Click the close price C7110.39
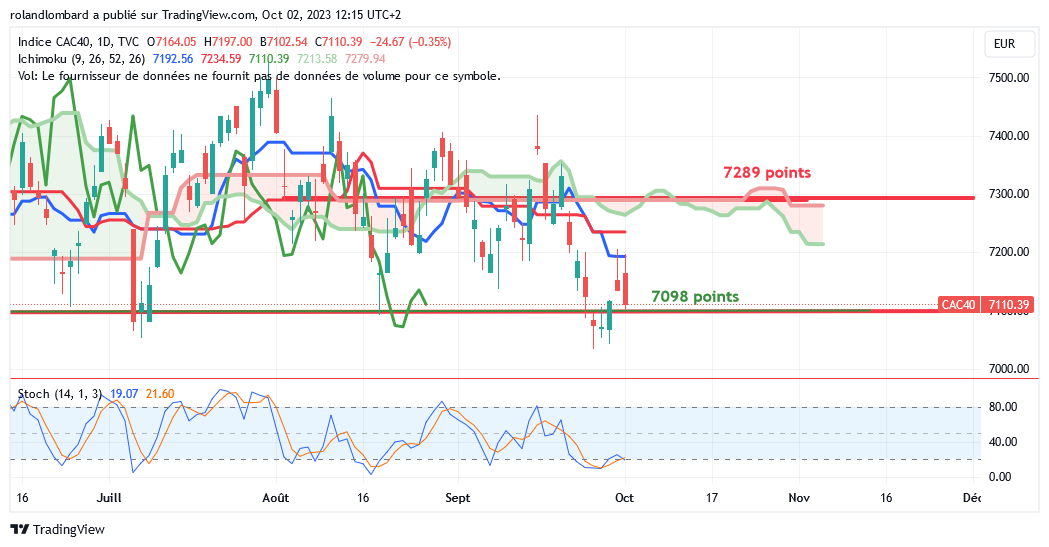Screen dimensions: 1049x547 339,41
